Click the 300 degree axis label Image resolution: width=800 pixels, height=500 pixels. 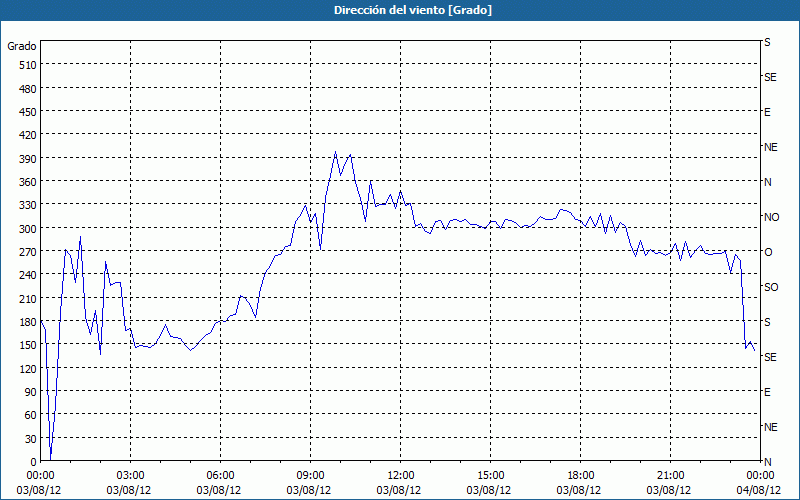coord(29,229)
